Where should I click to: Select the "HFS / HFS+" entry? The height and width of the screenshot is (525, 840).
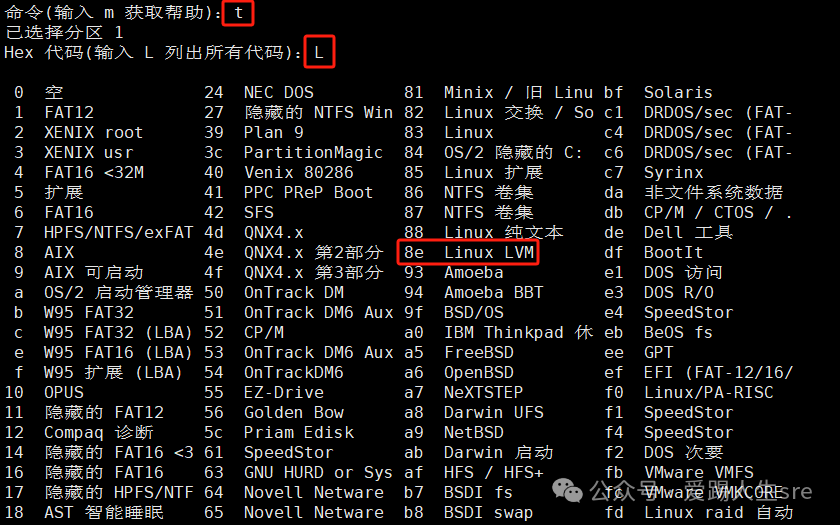(x=494, y=472)
